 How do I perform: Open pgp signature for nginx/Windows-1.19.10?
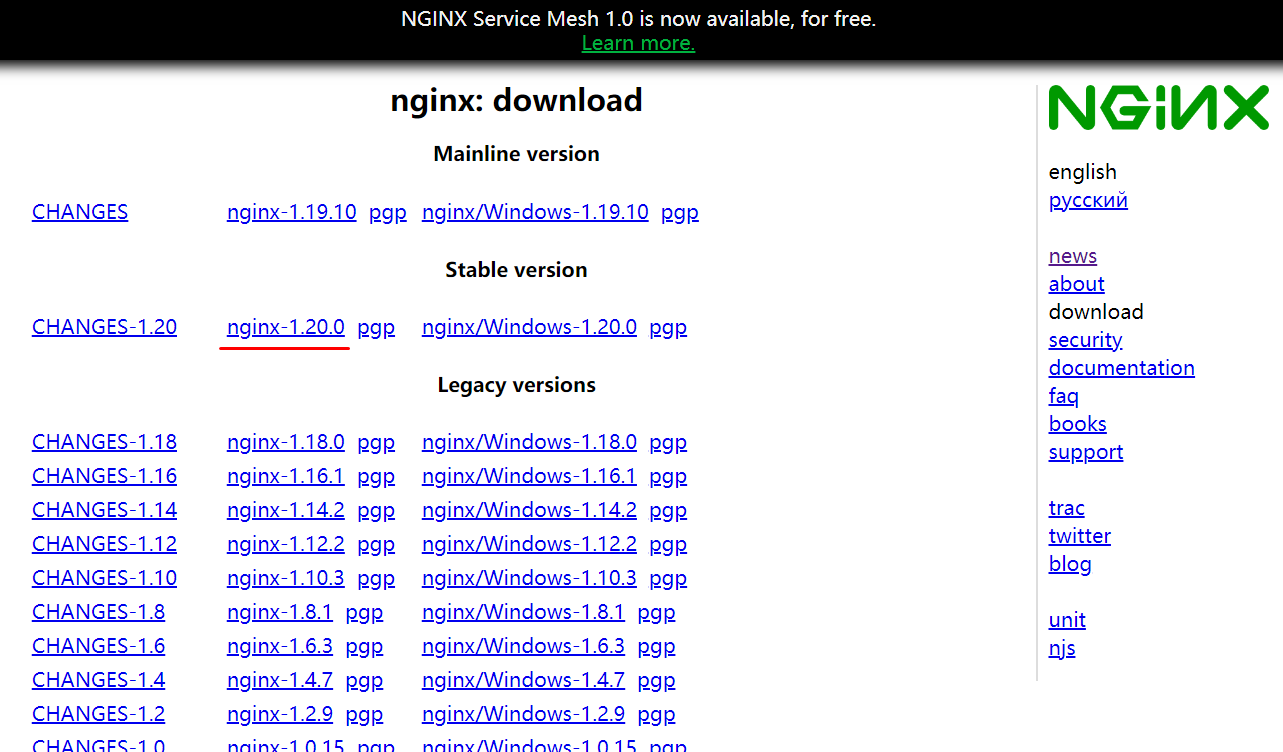point(679,212)
